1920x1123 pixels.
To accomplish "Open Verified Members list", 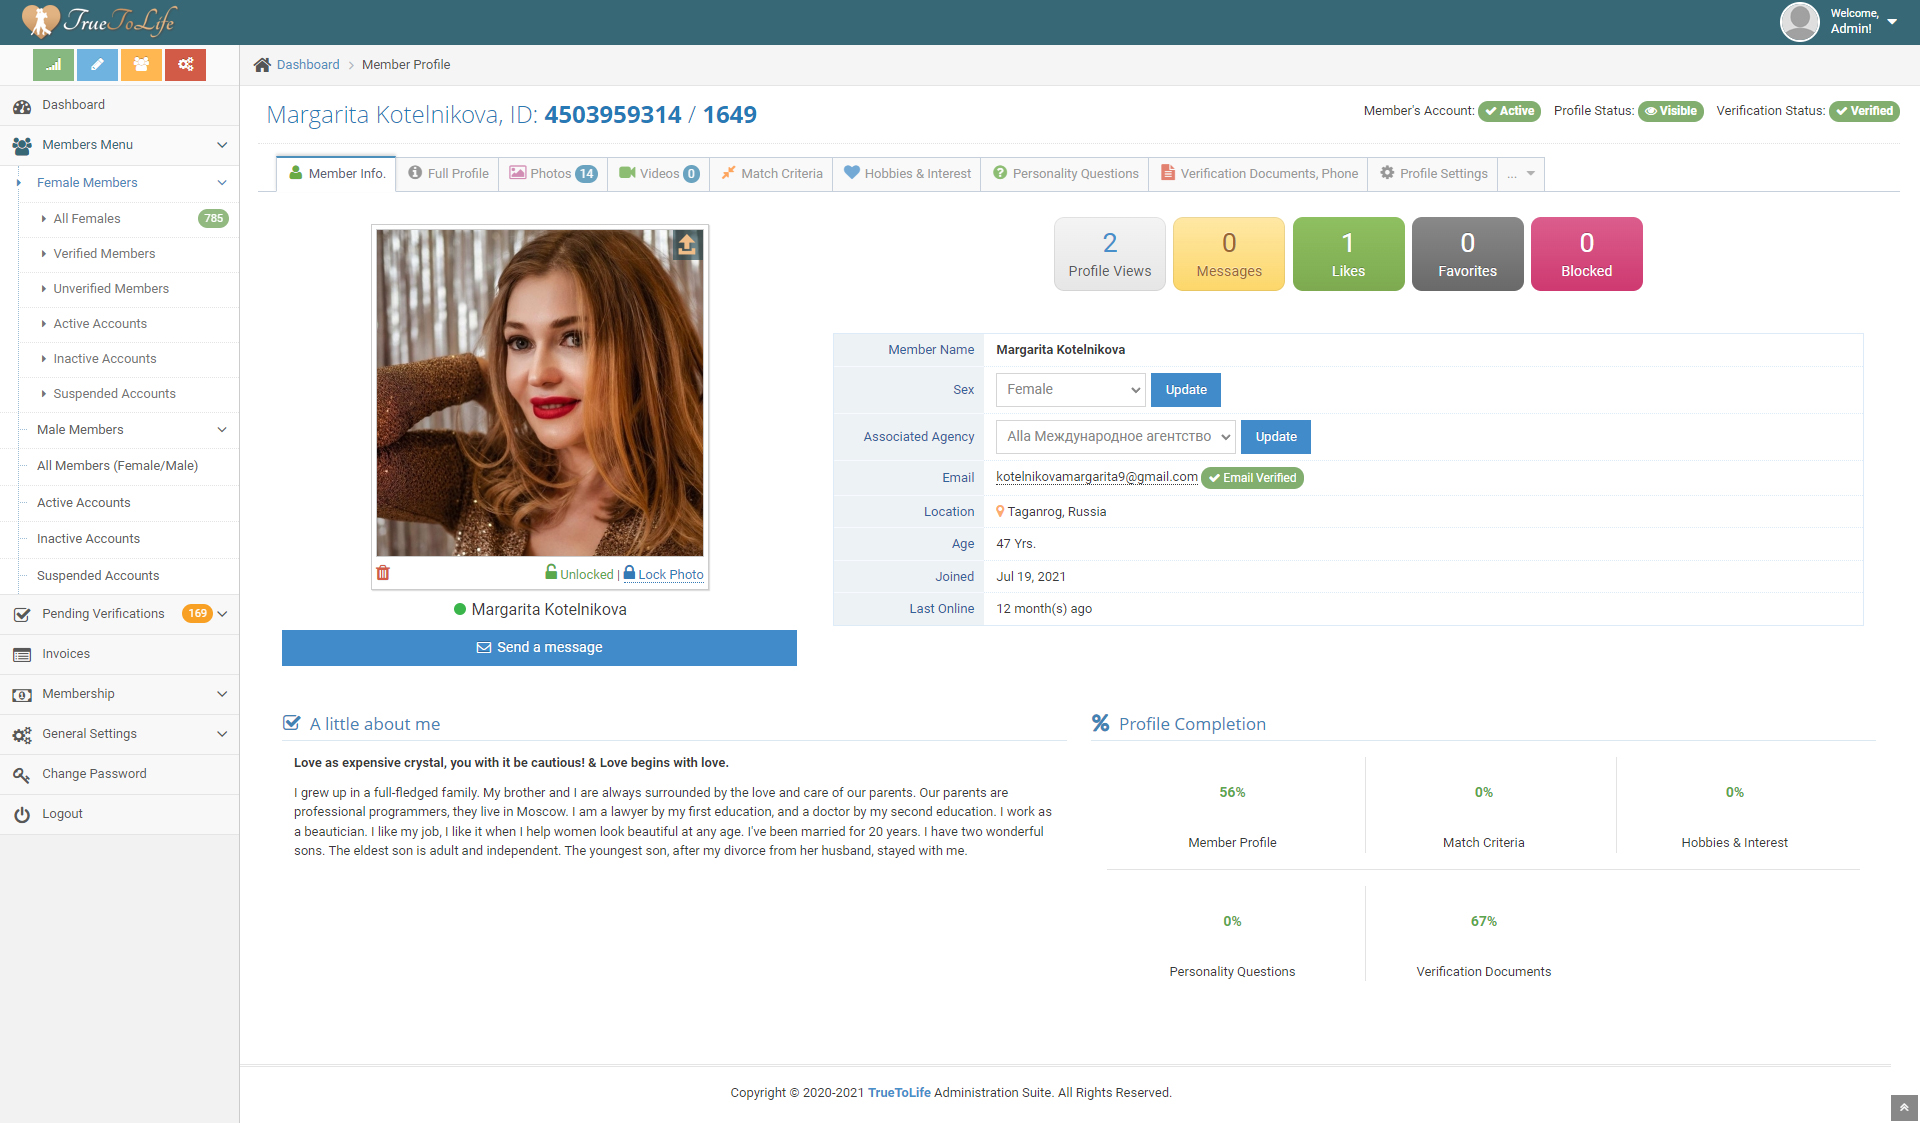I will pyautogui.click(x=104, y=254).
